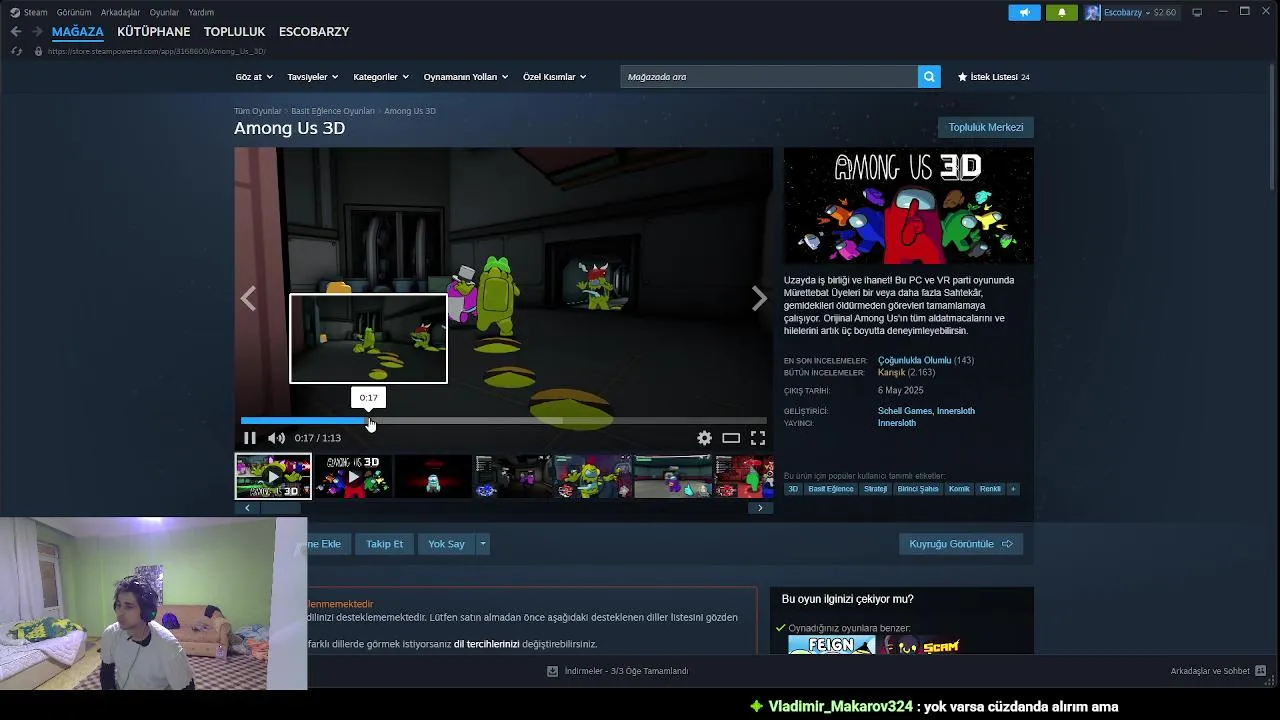Open the Escobarzy account dropdown
1280x720 pixels.
[1132, 12]
